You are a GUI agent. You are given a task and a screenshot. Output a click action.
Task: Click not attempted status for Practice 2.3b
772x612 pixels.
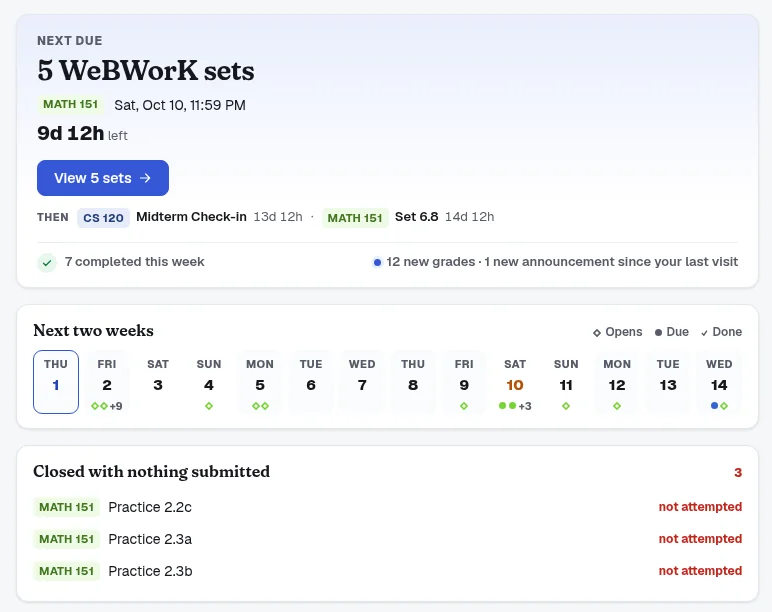pyautogui.click(x=700, y=571)
